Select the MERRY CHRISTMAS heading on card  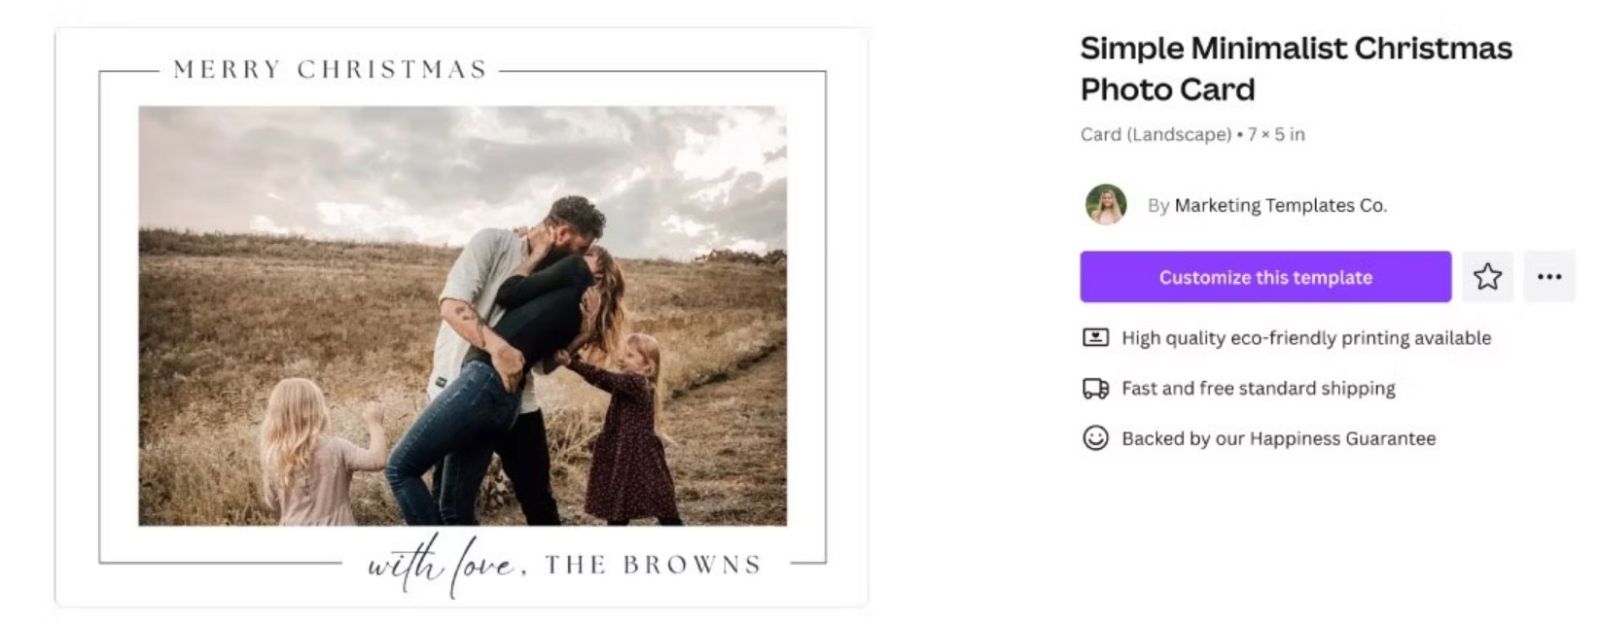click(330, 70)
